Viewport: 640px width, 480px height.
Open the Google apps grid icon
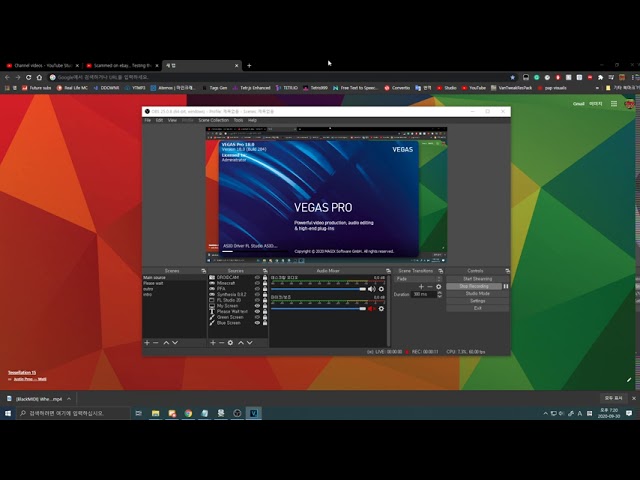click(x=614, y=104)
